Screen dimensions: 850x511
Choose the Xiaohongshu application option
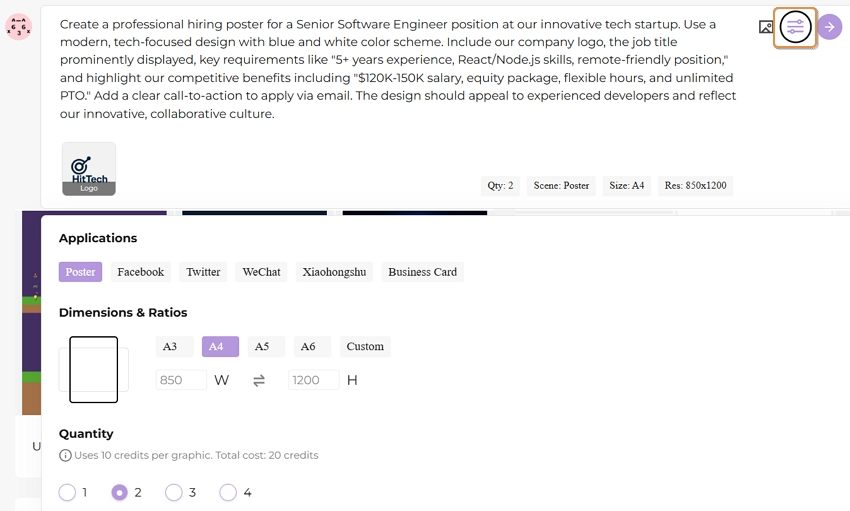tap(334, 272)
